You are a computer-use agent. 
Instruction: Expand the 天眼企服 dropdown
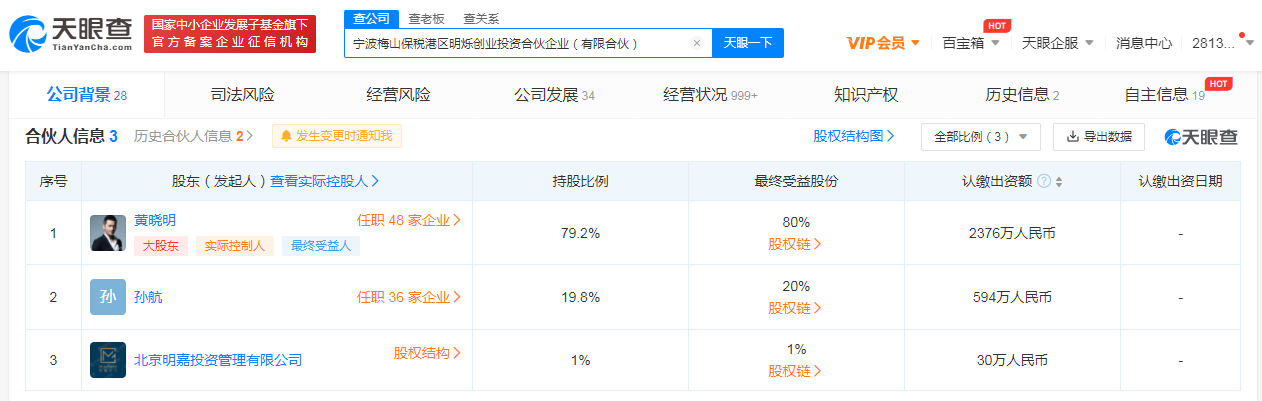point(1057,43)
